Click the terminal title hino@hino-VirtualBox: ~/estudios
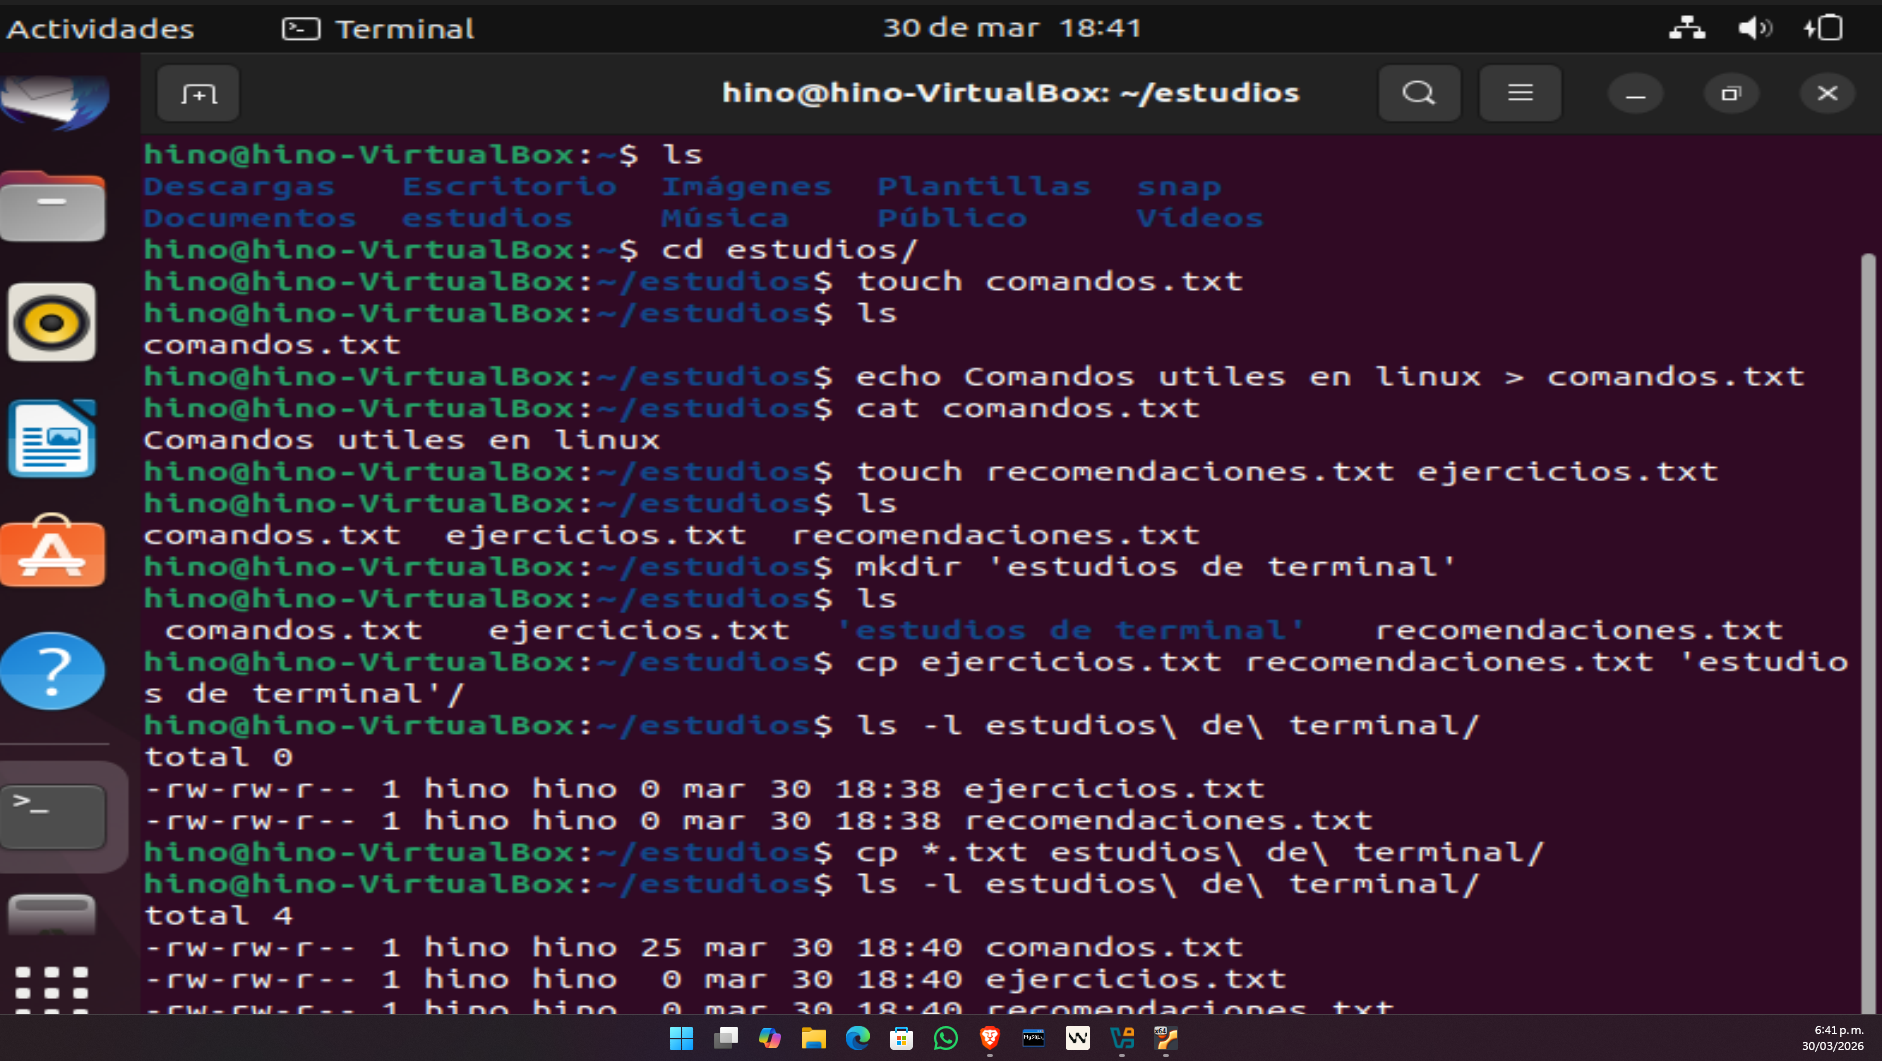This screenshot has width=1882, height=1061. (x=1010, y=93)
